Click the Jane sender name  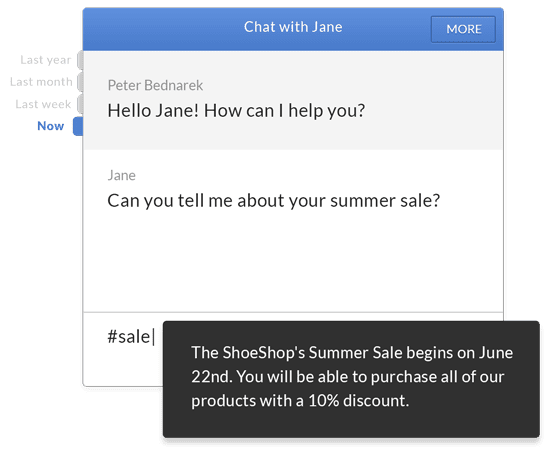pyautogui.click(x=121, y=175)
